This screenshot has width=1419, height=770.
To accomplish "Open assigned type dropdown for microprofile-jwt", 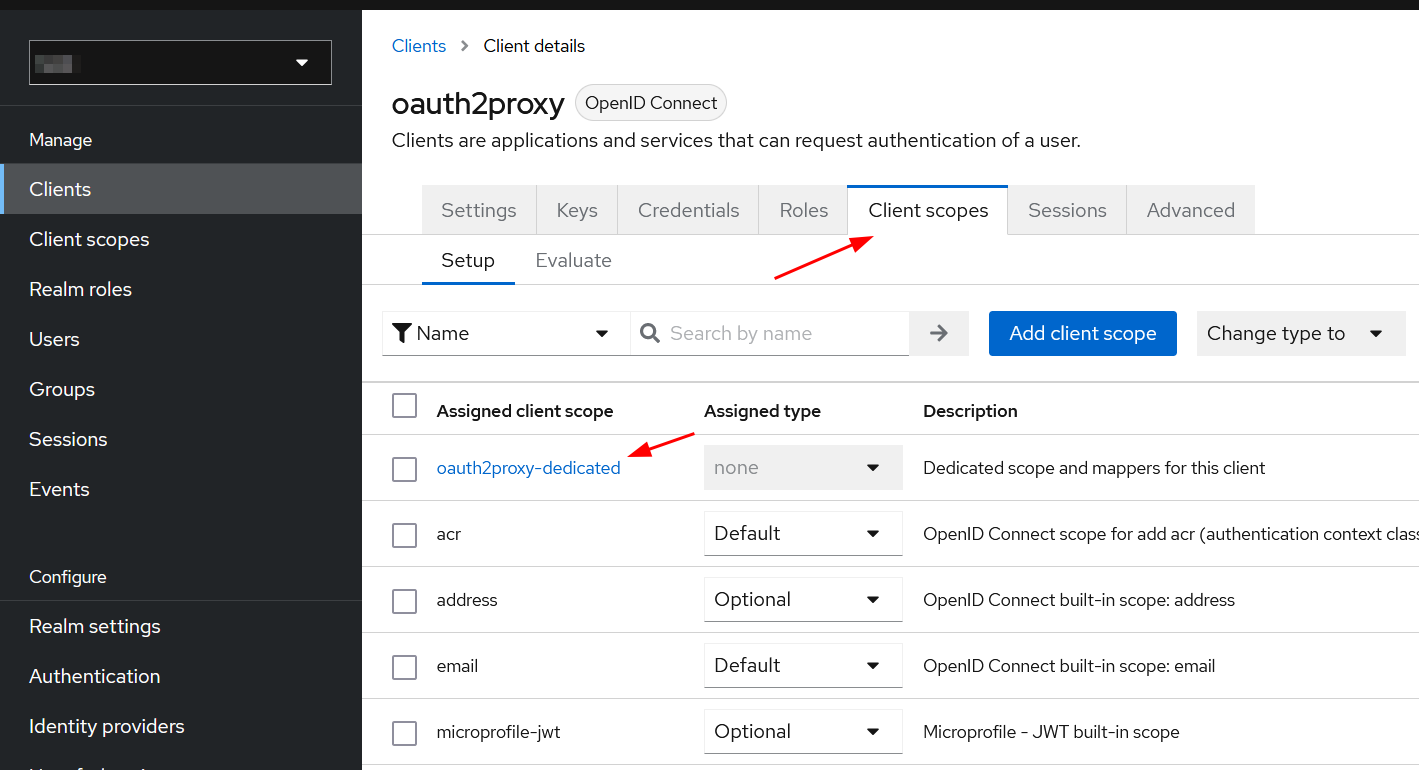I will click(802, 732).
